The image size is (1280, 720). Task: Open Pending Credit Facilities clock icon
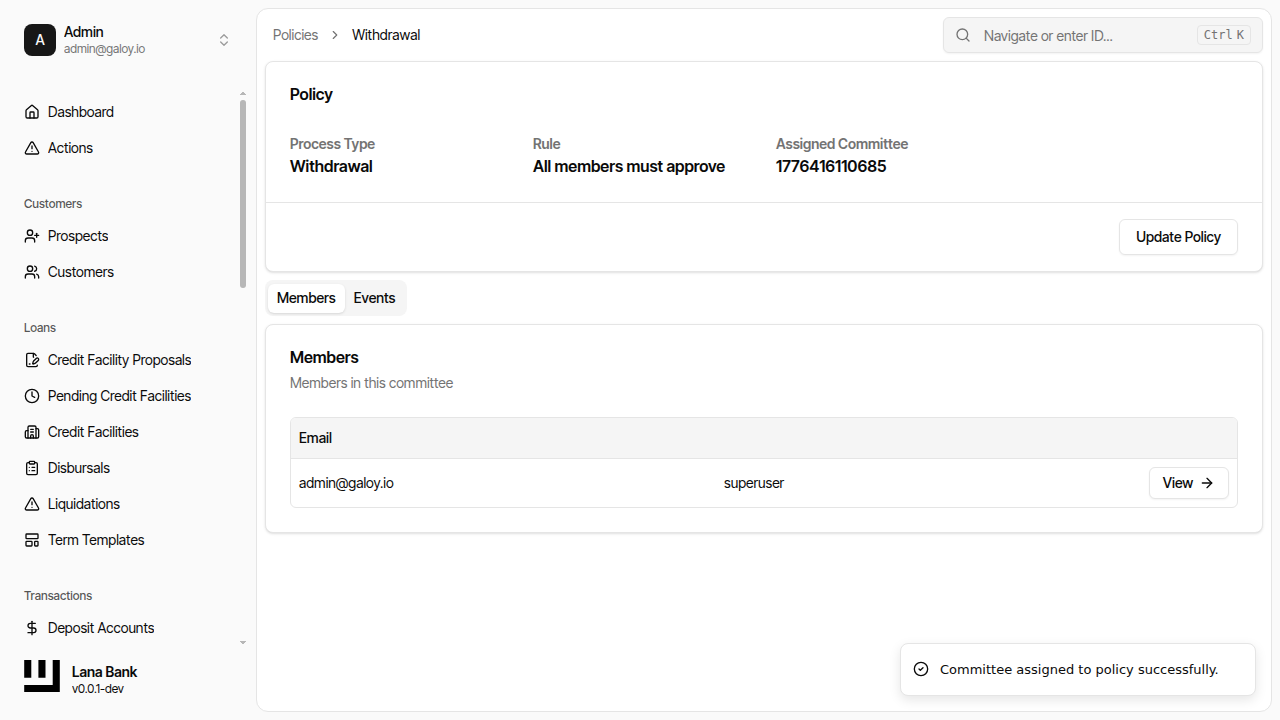[31, 395]
